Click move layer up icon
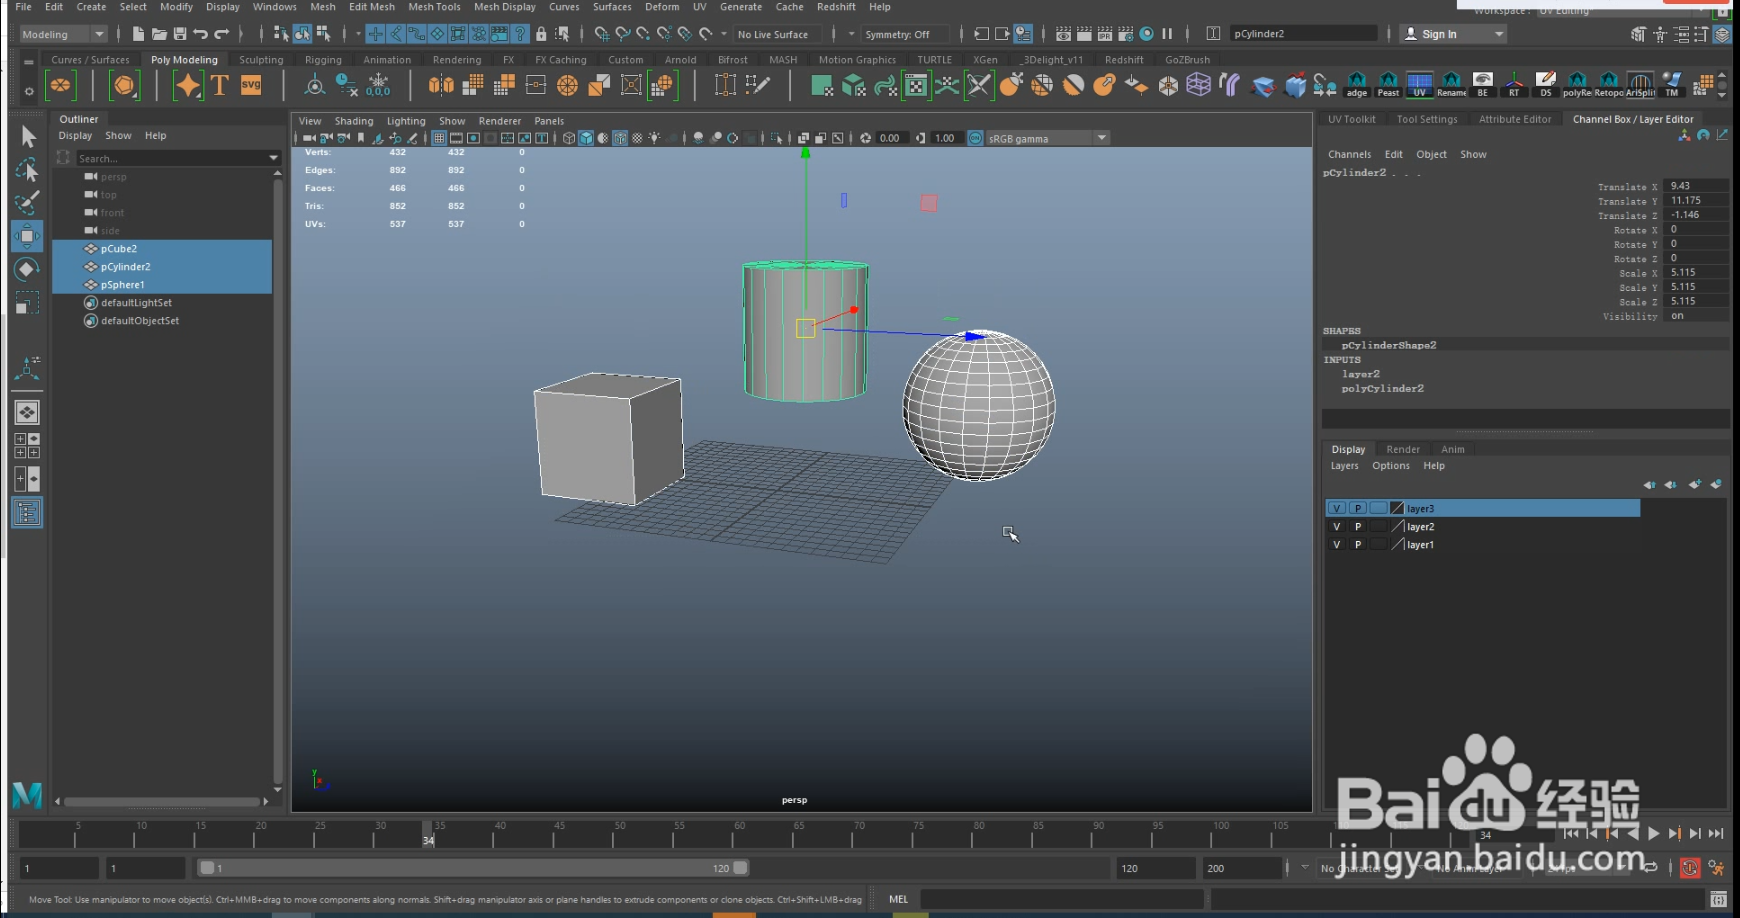Image resolution: width=1740 pixels, height=918 pixels. pos(1649,485)
